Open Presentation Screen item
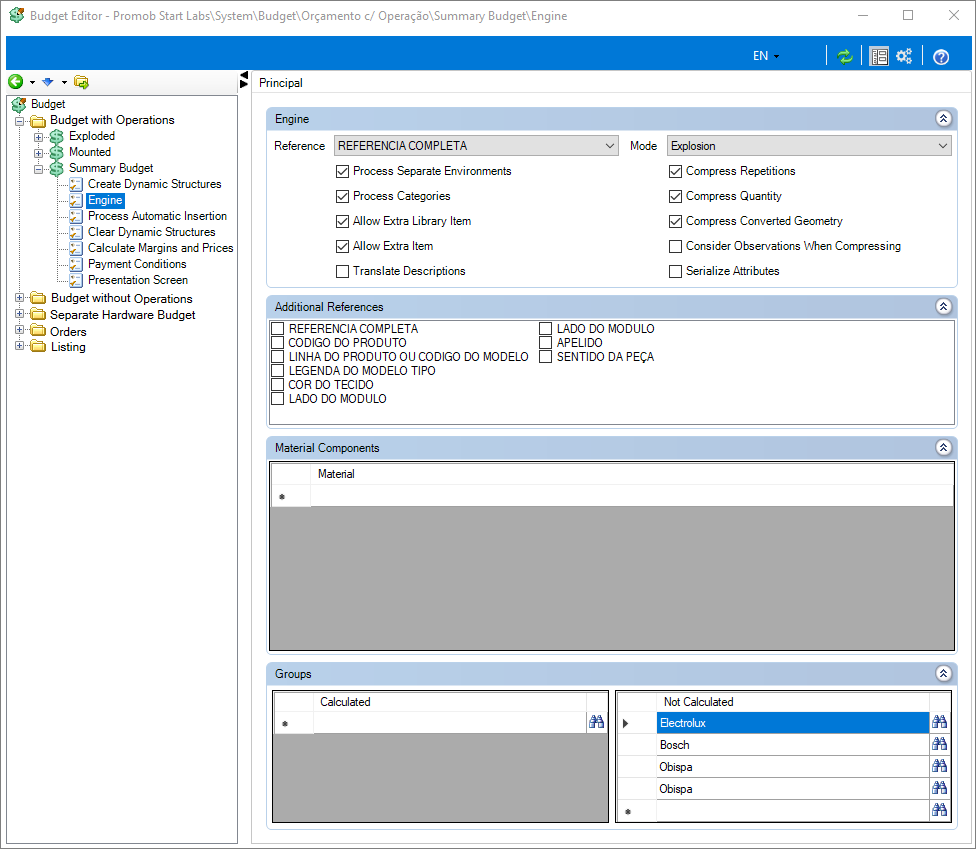This screenshot has width=976, height=849. (138, 281)
